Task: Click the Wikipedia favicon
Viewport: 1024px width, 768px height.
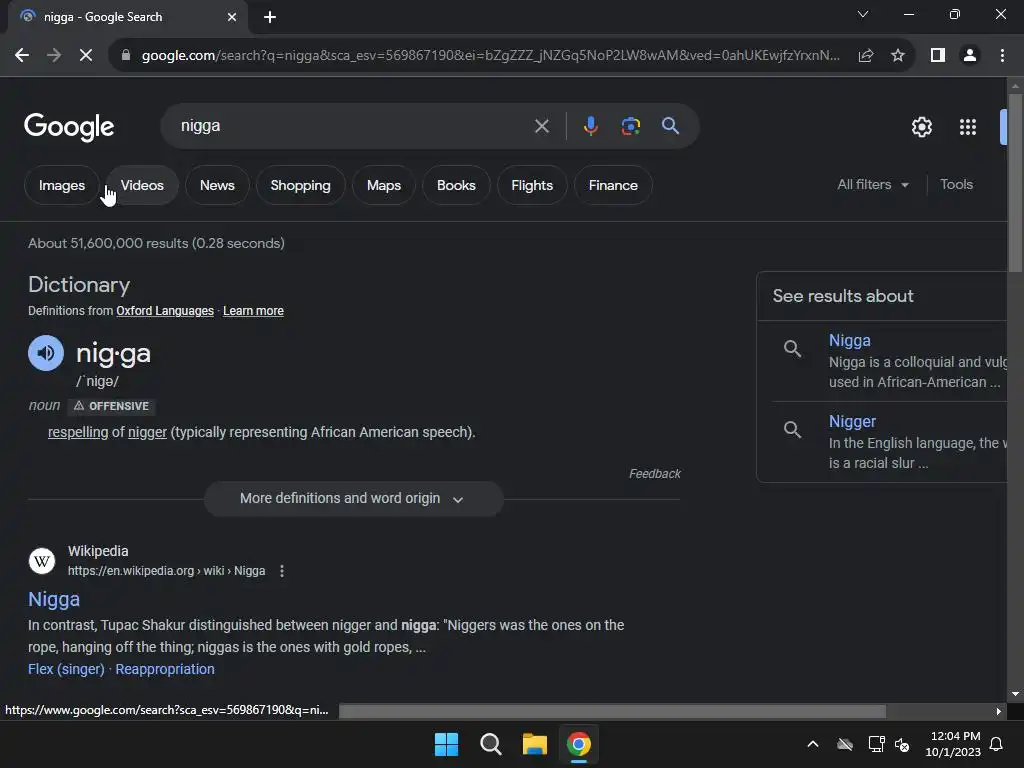Action: point(42,561)
